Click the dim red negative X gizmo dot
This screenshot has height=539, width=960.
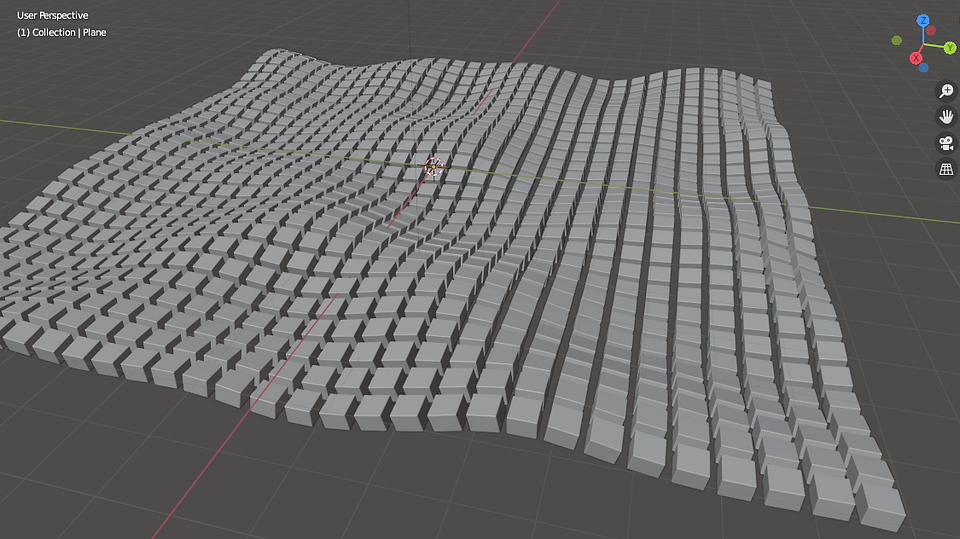931,30
